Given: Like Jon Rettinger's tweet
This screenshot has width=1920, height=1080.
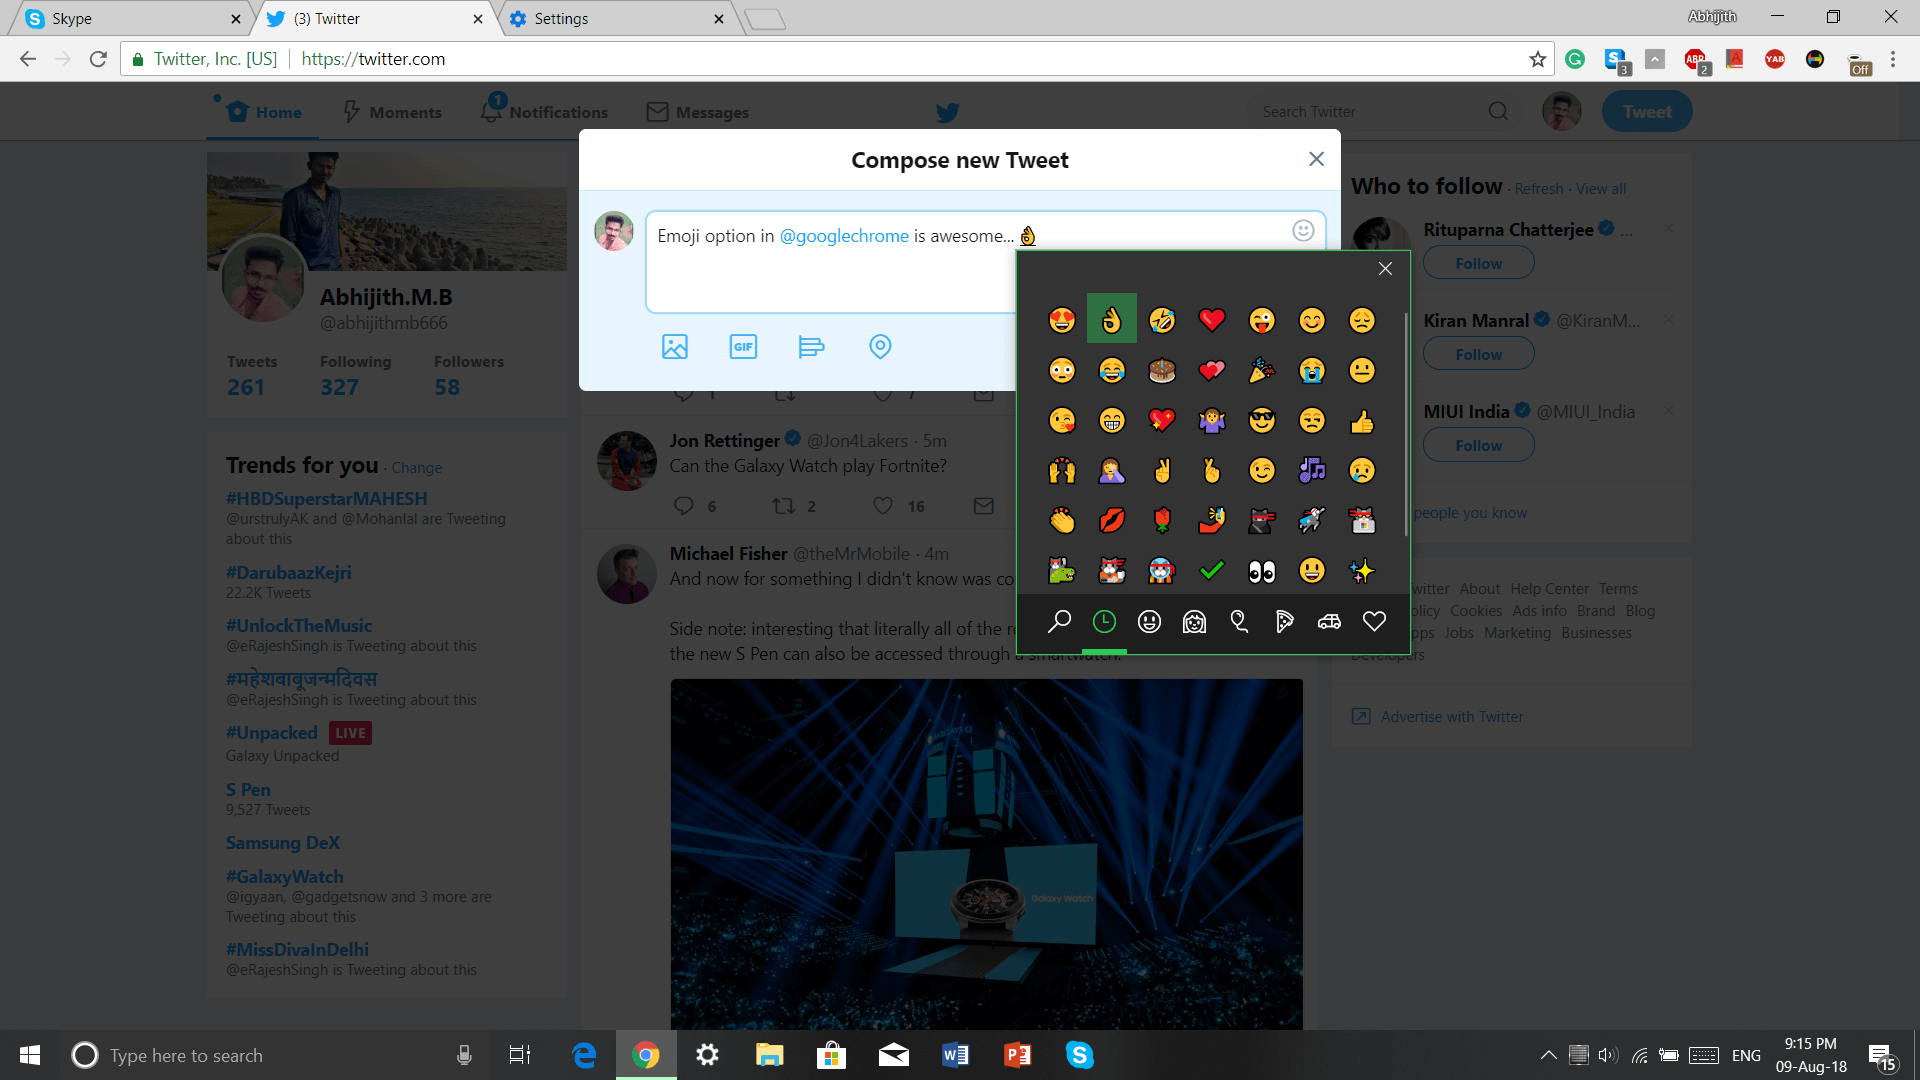Looking at the screenshot, I should point(883,506).
